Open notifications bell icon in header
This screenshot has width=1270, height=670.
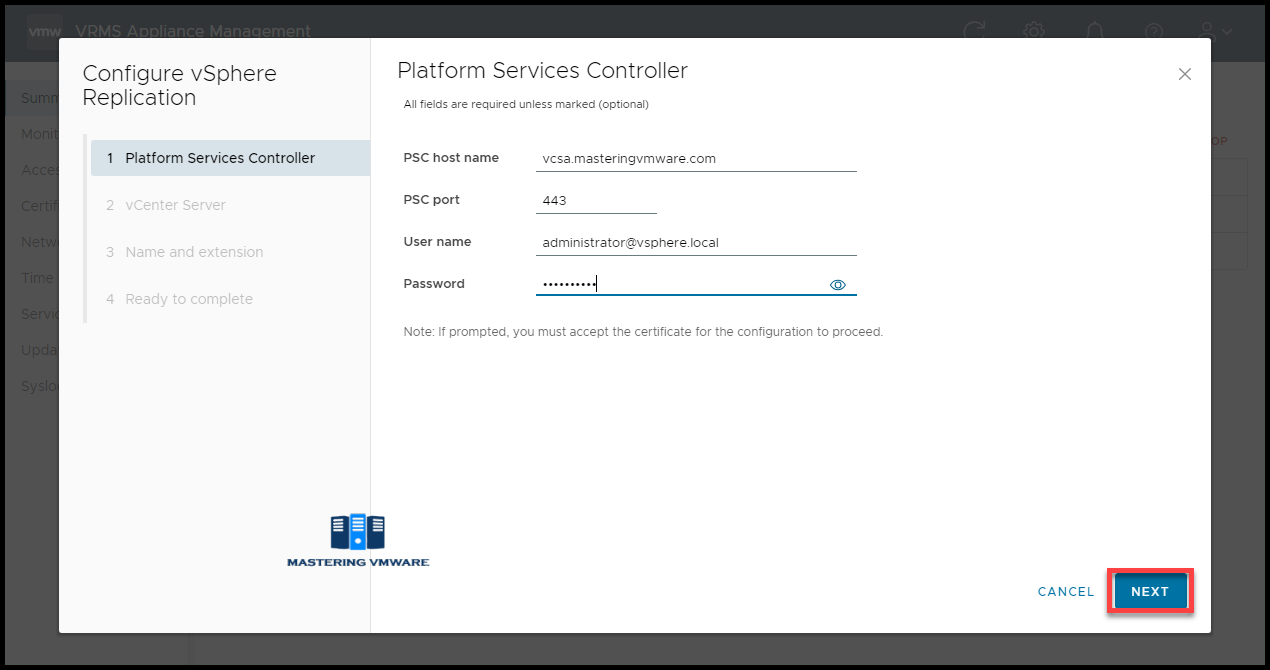pos(1095,31)
